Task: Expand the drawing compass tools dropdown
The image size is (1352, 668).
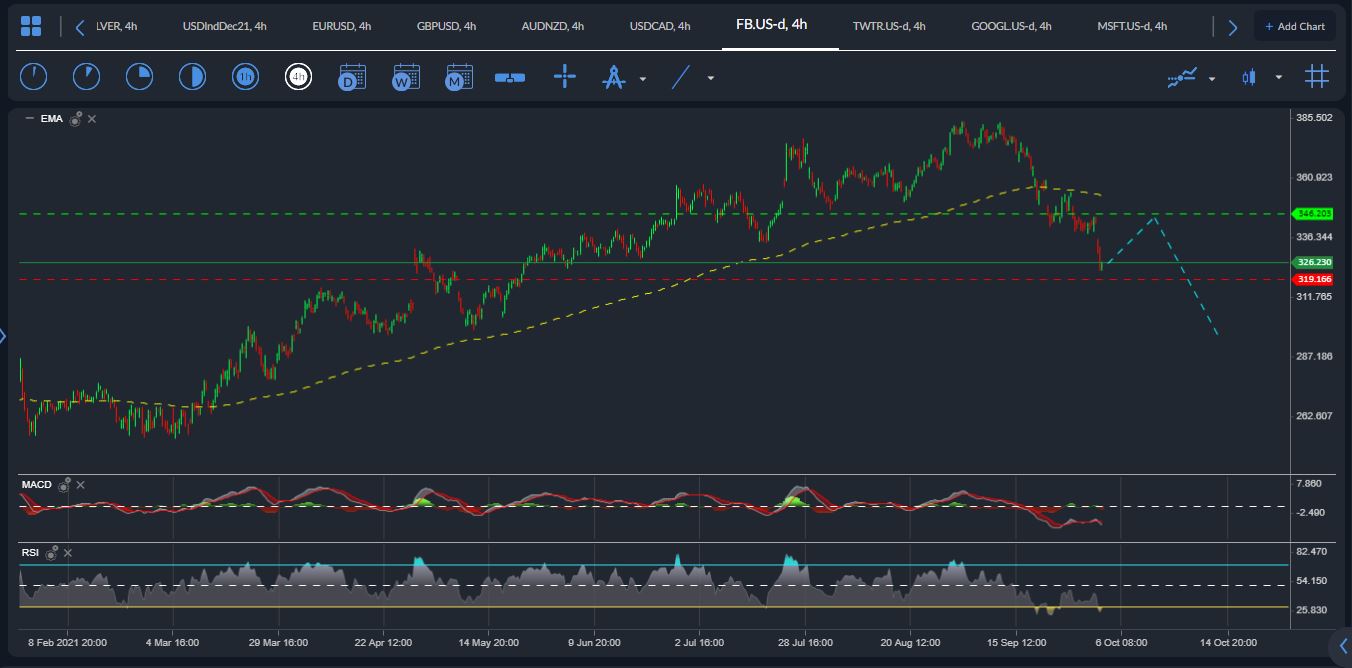Action: (643, 78)
